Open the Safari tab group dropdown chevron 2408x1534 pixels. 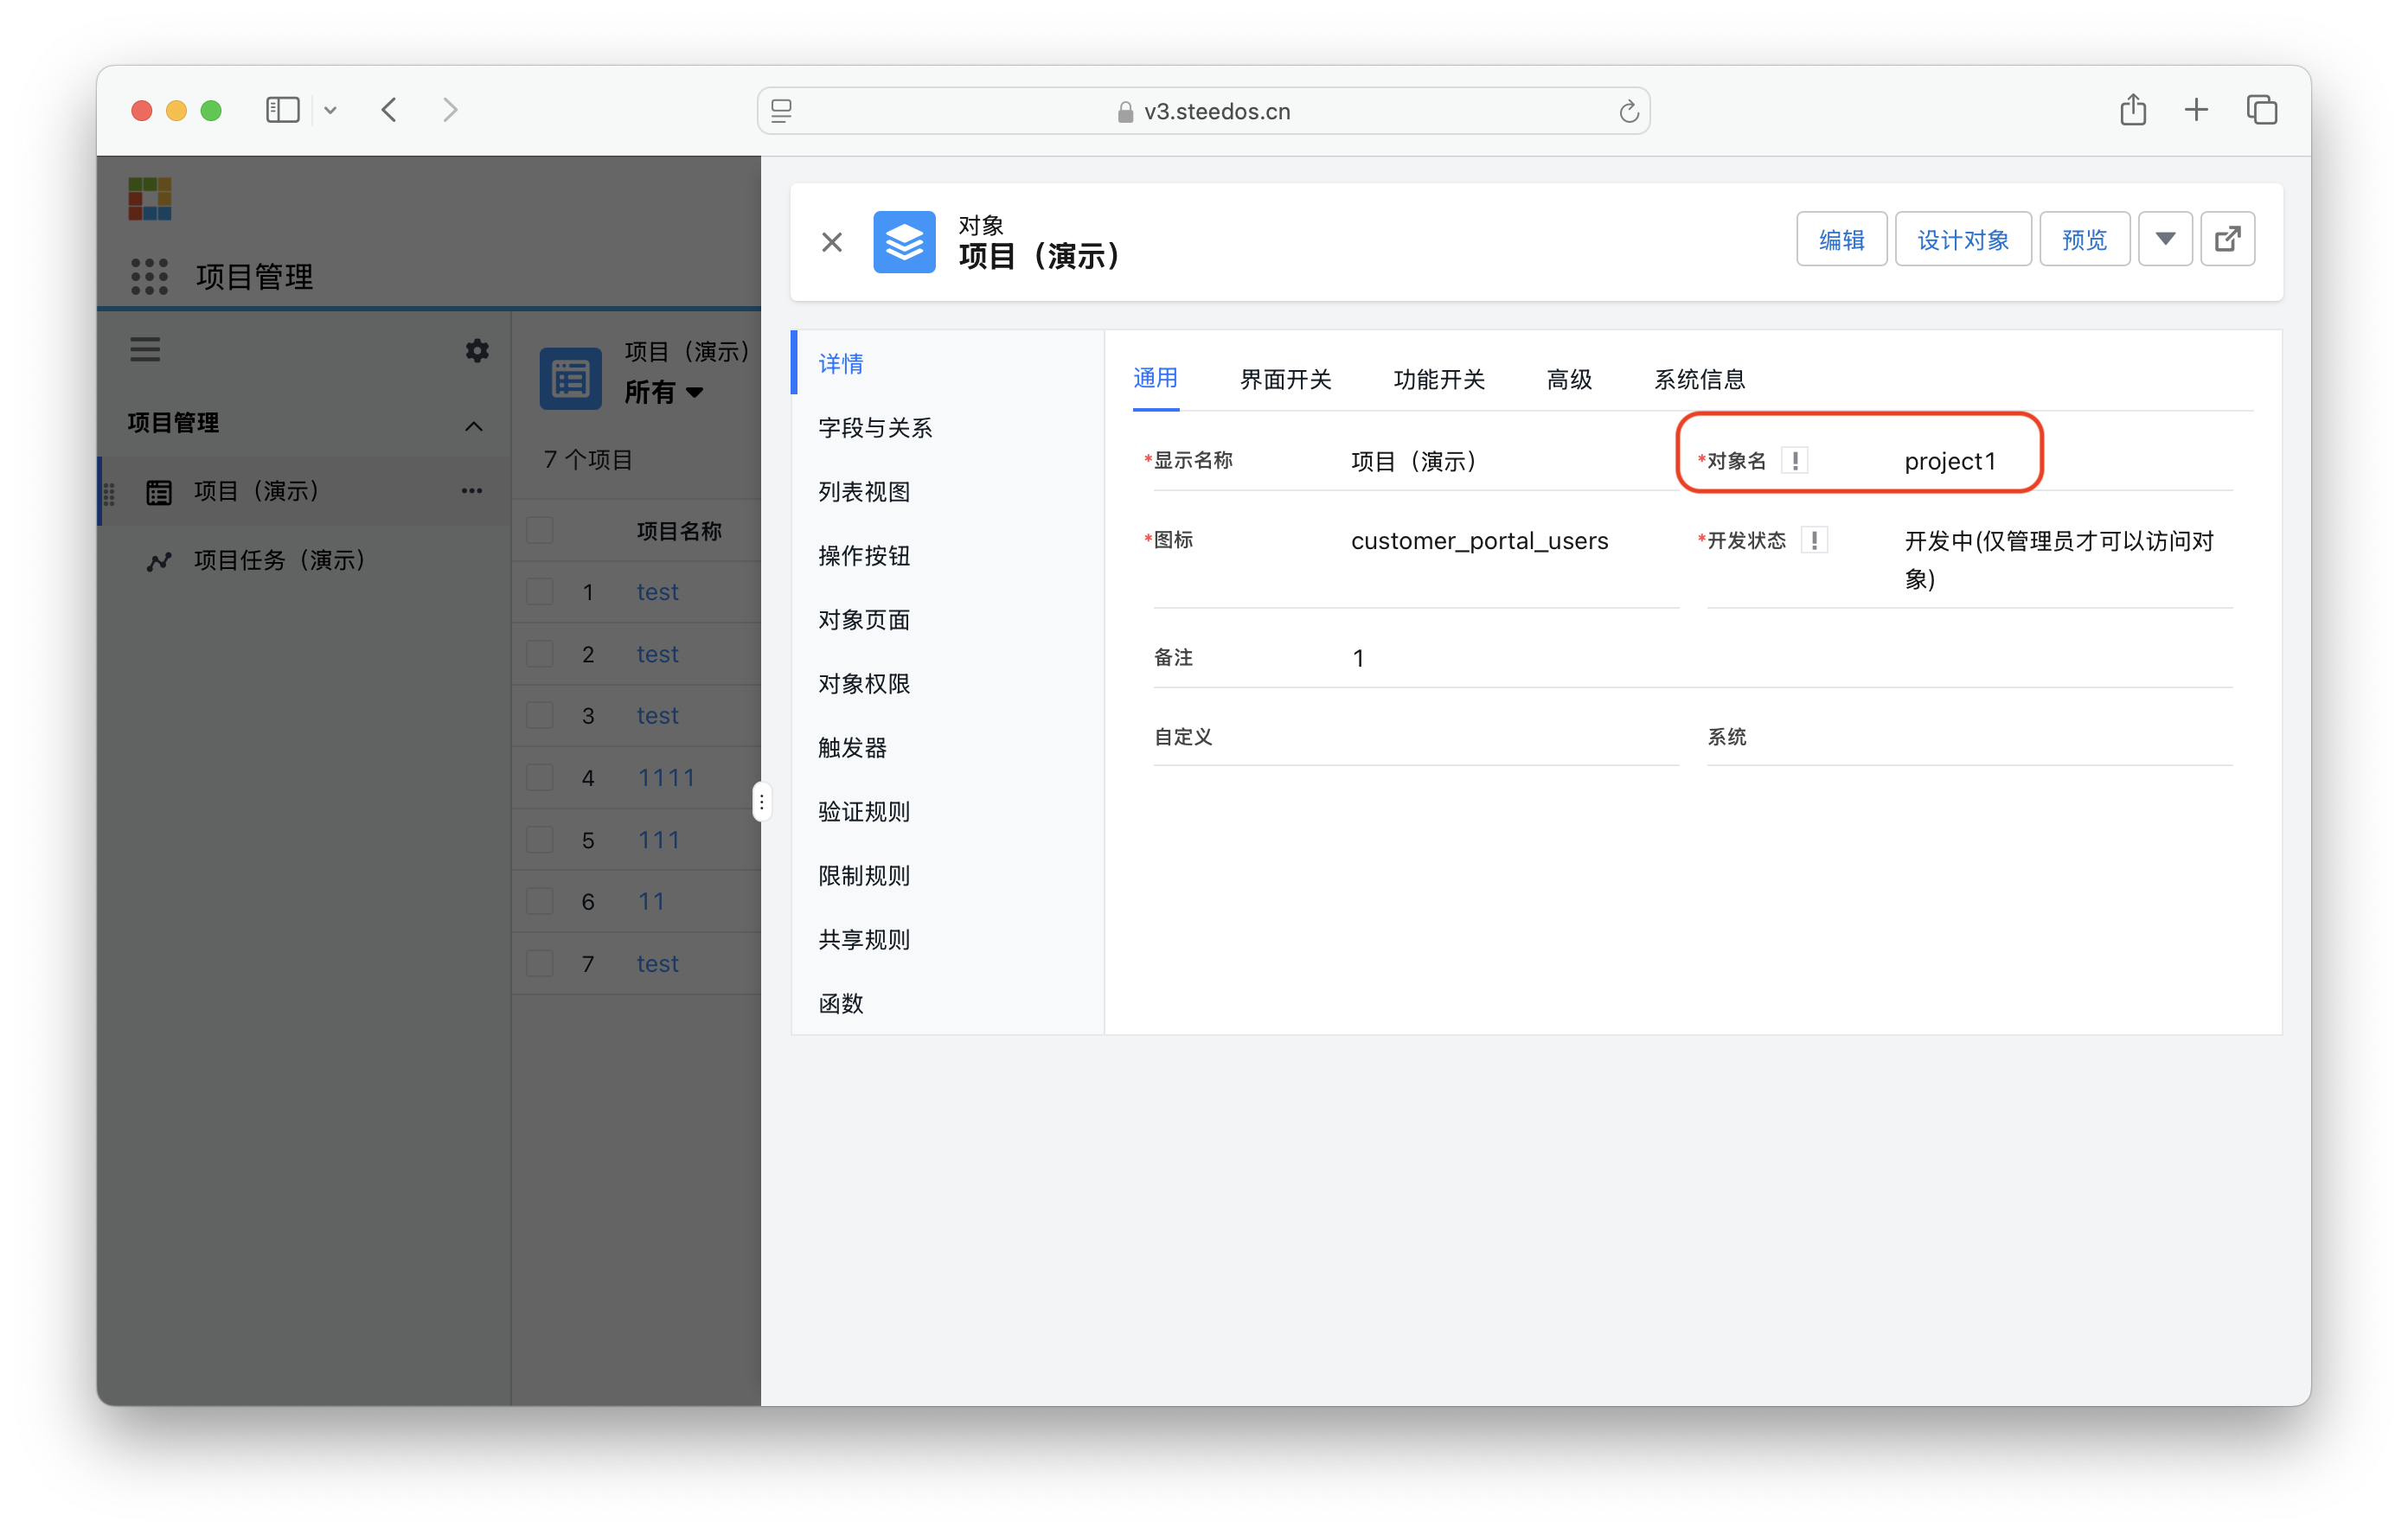pyautogui.click(x=330, y=111)
